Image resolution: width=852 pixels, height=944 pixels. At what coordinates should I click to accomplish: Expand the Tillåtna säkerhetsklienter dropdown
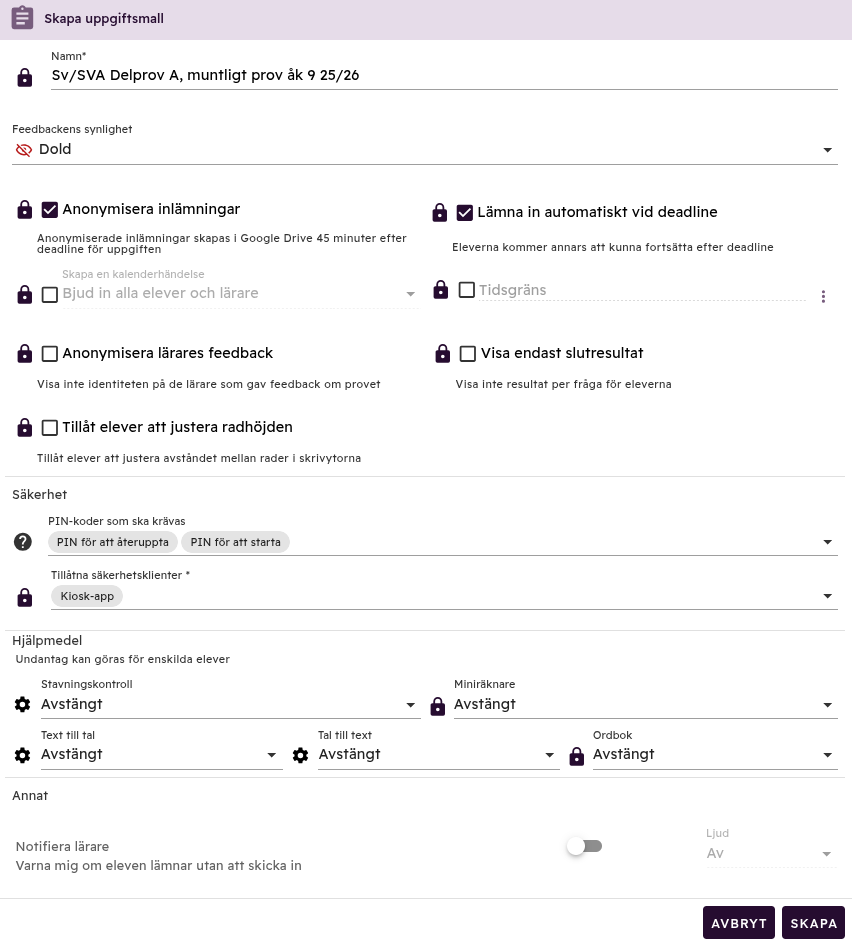[x=827, y=596]
